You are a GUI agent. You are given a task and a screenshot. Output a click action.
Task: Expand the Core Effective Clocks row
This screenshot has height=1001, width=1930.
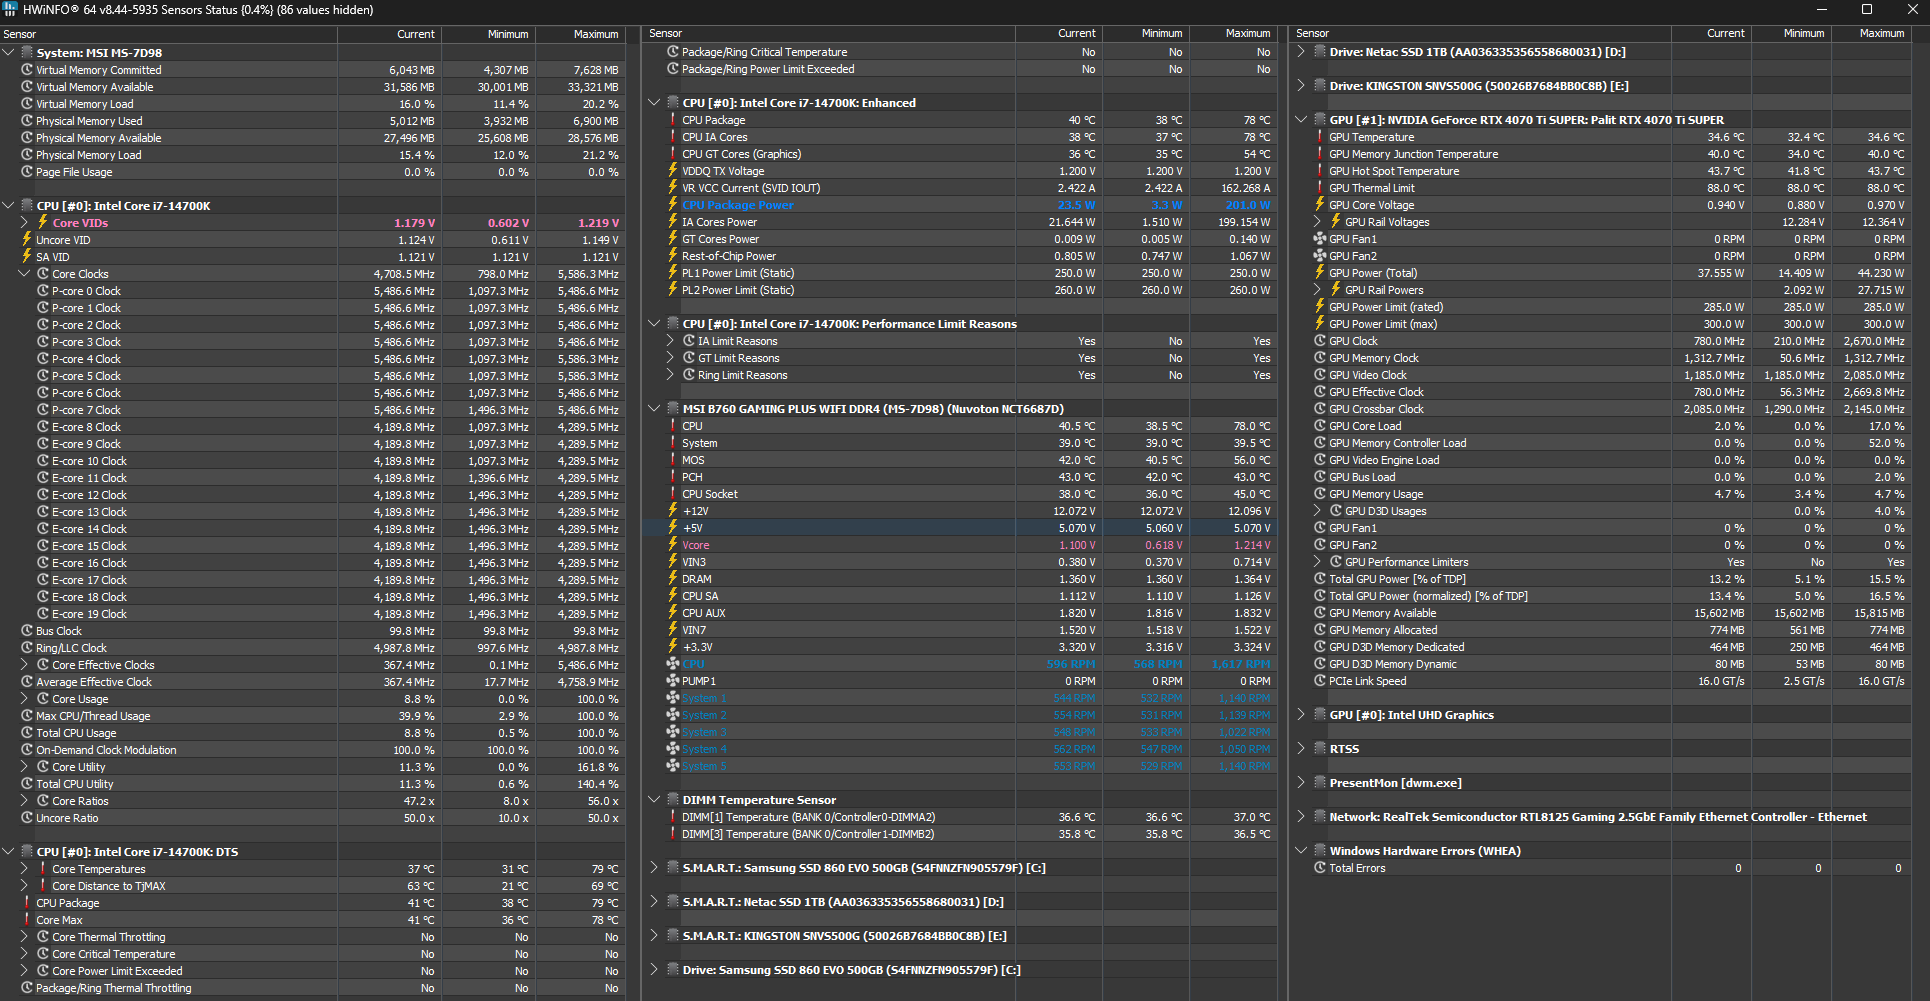24,665
